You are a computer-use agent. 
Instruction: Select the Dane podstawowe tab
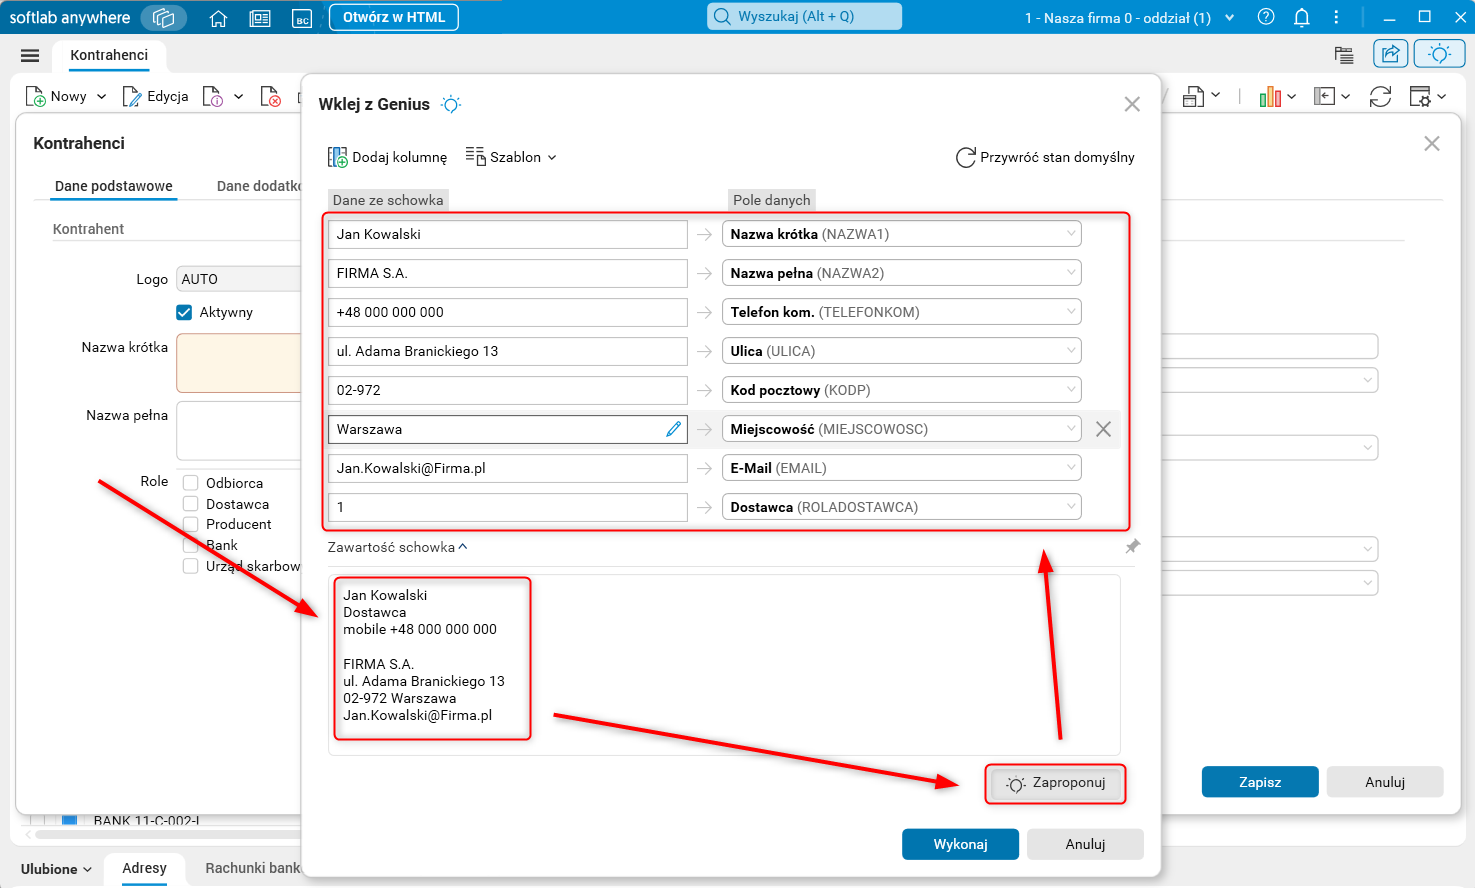[x=114, y=186]
